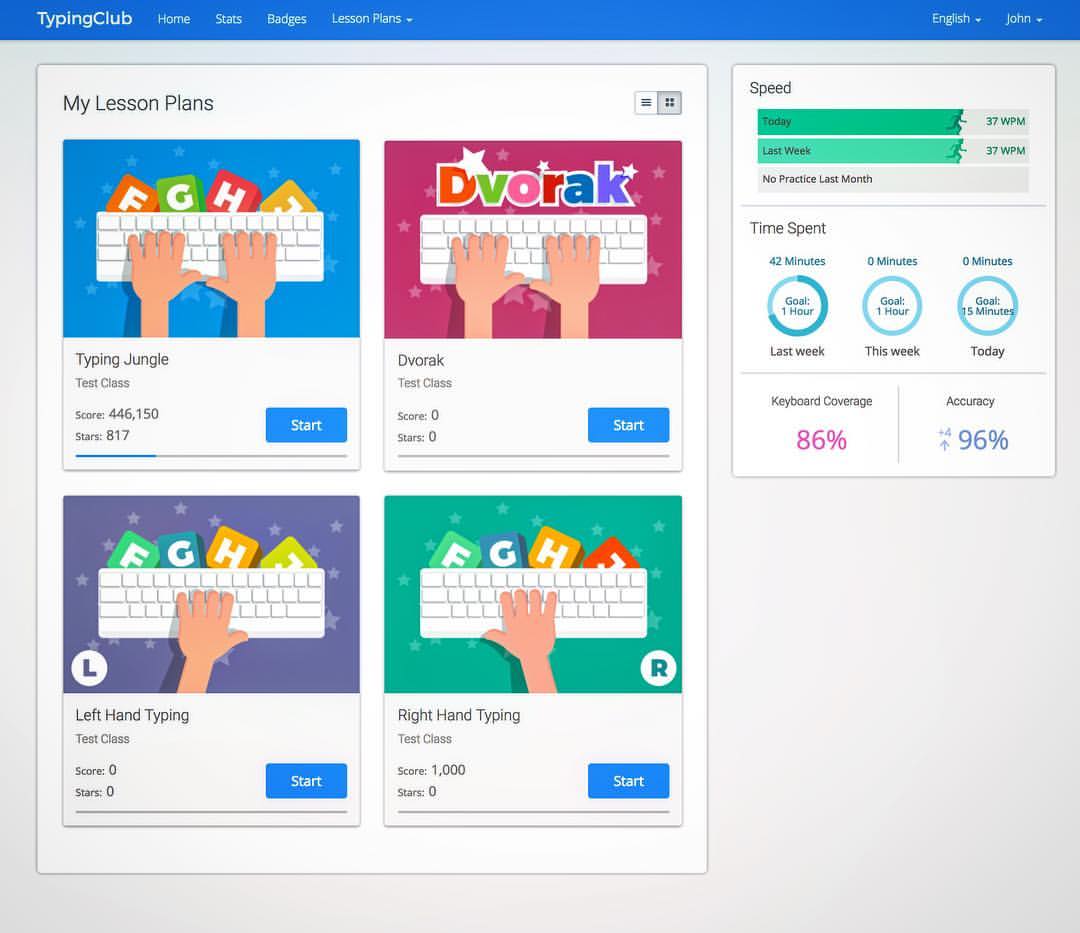The image size is (1080, 933).
Task: Click the R badge on Right Hand card
Action: [658, 668]
